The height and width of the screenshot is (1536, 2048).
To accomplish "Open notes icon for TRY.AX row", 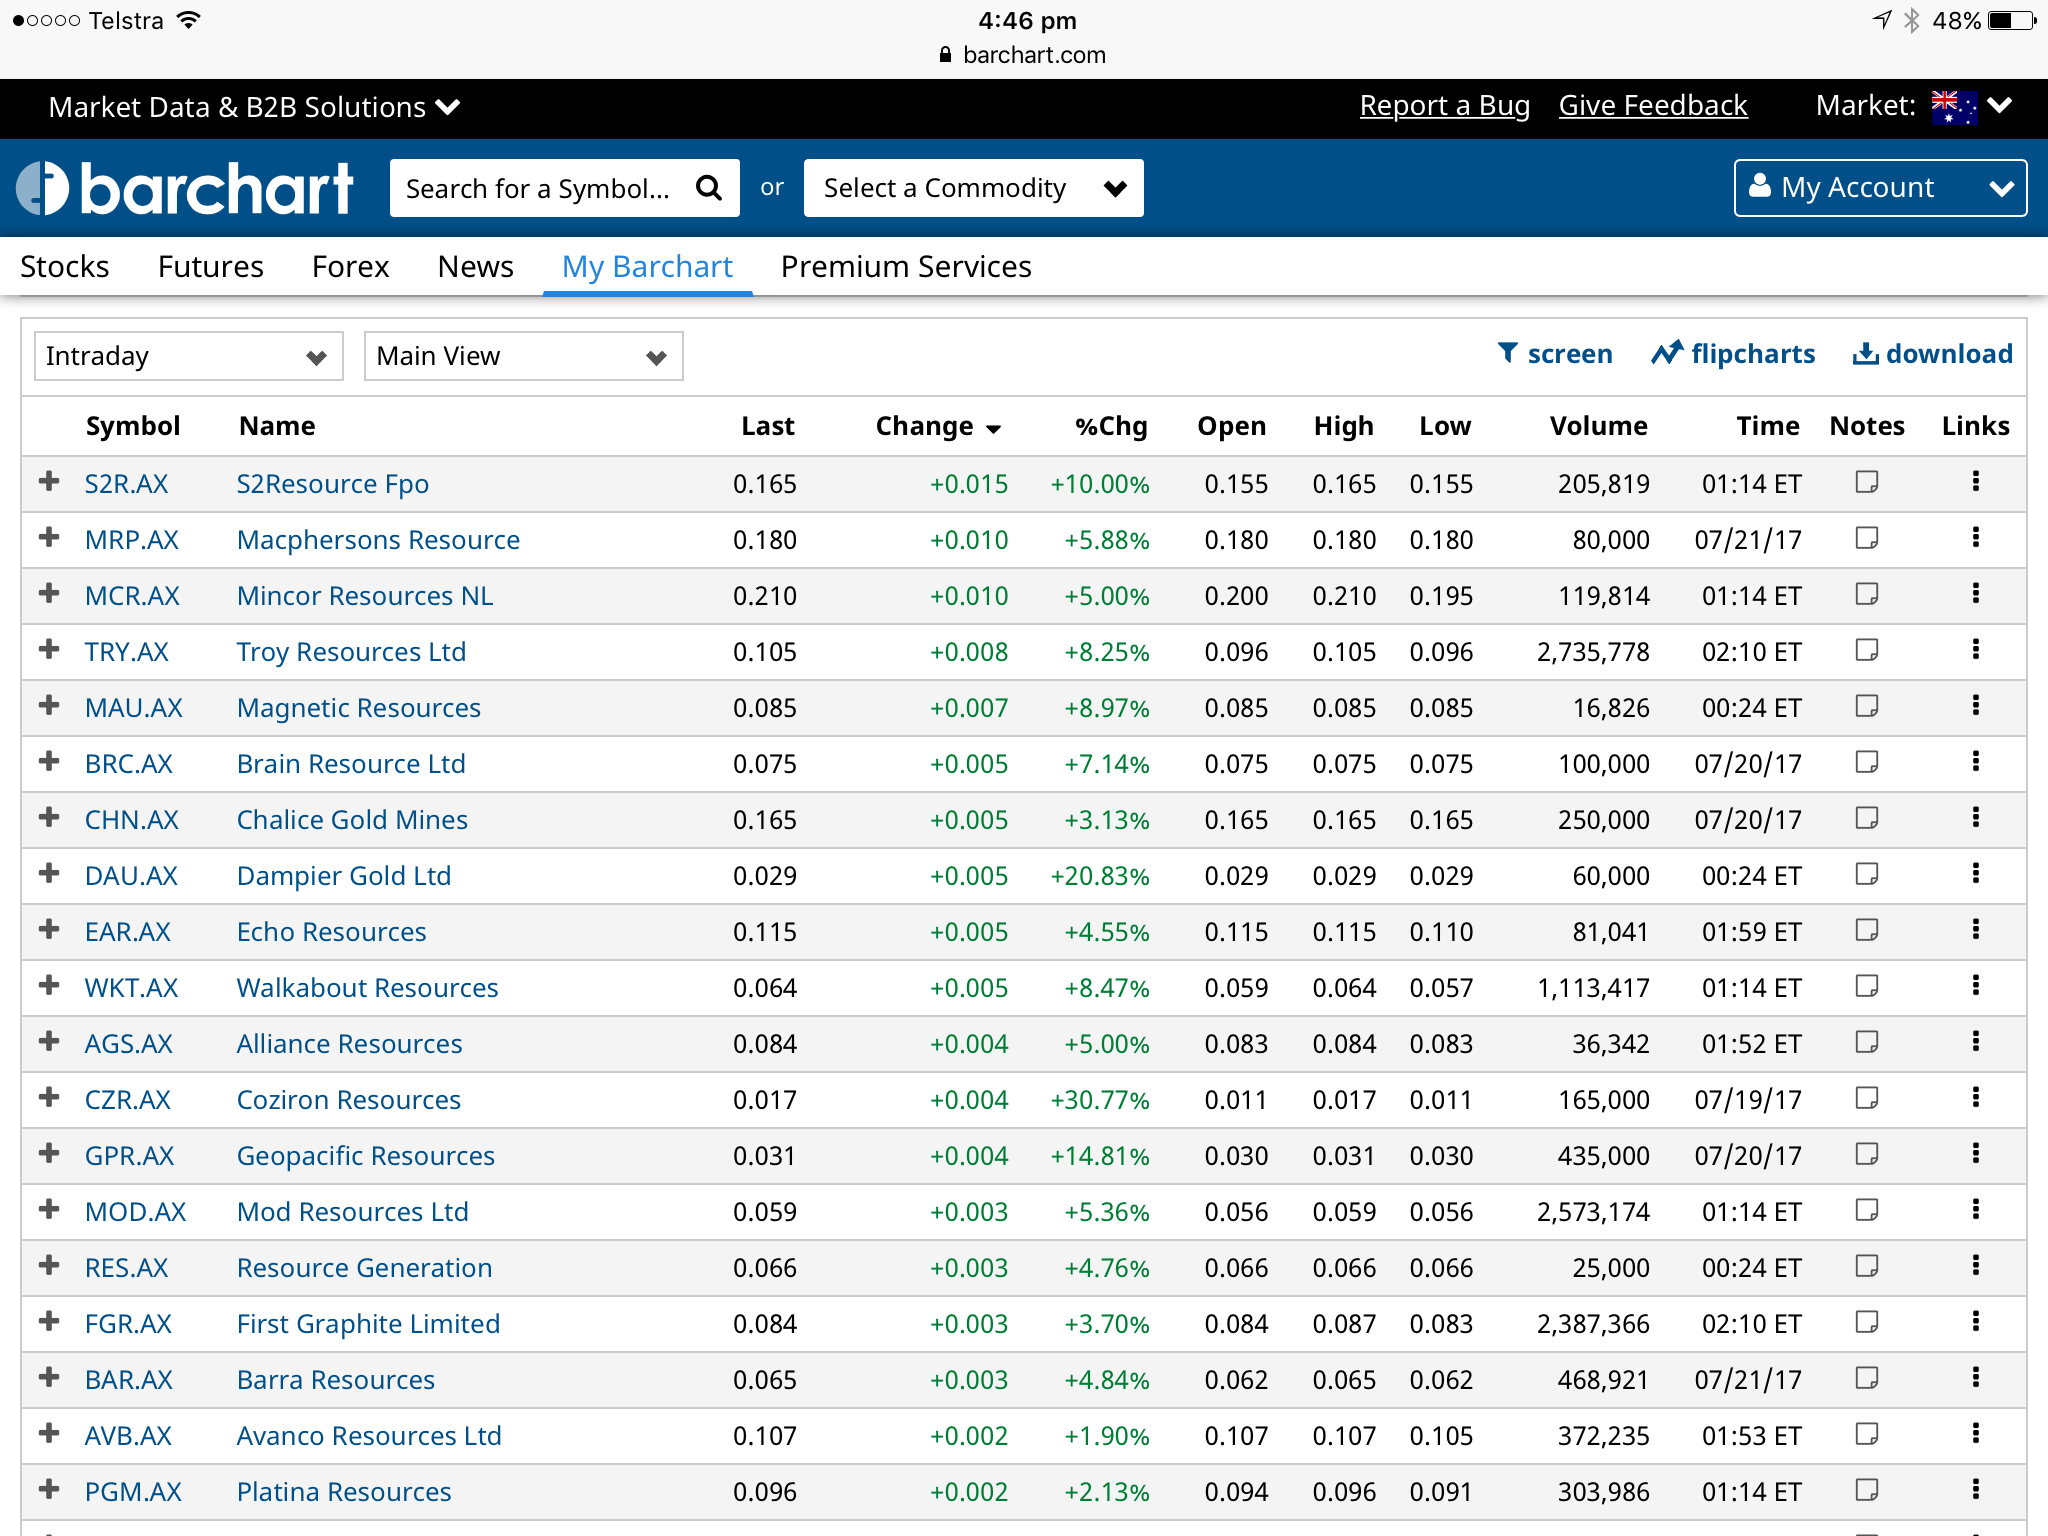I will pyautogui.click(x=1866, y=651).
